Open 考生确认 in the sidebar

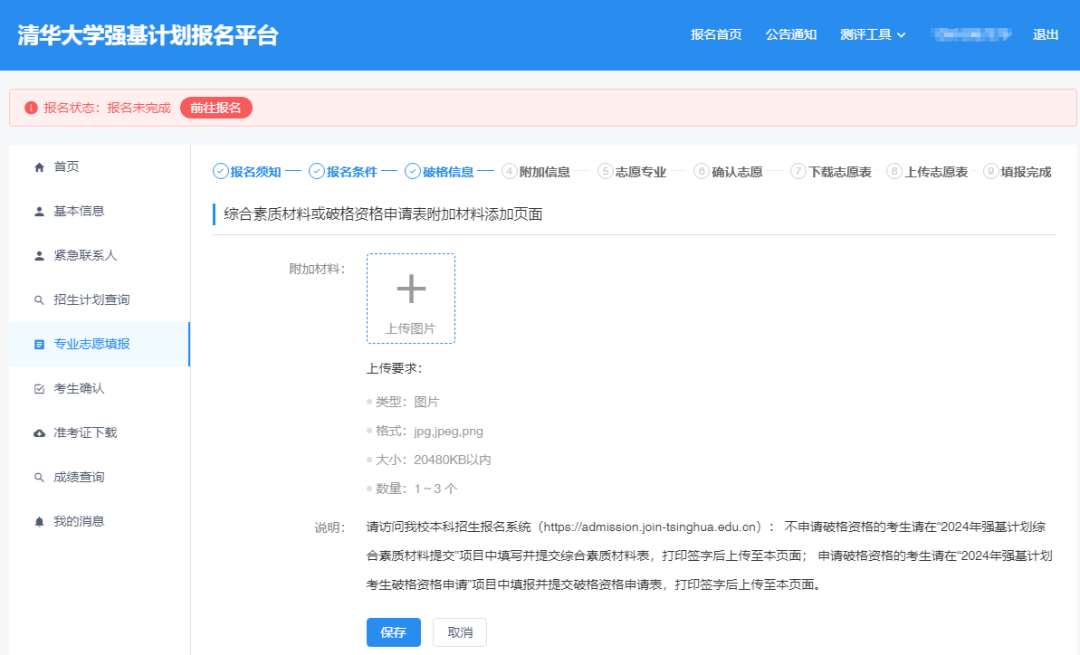tap(79, 388)
